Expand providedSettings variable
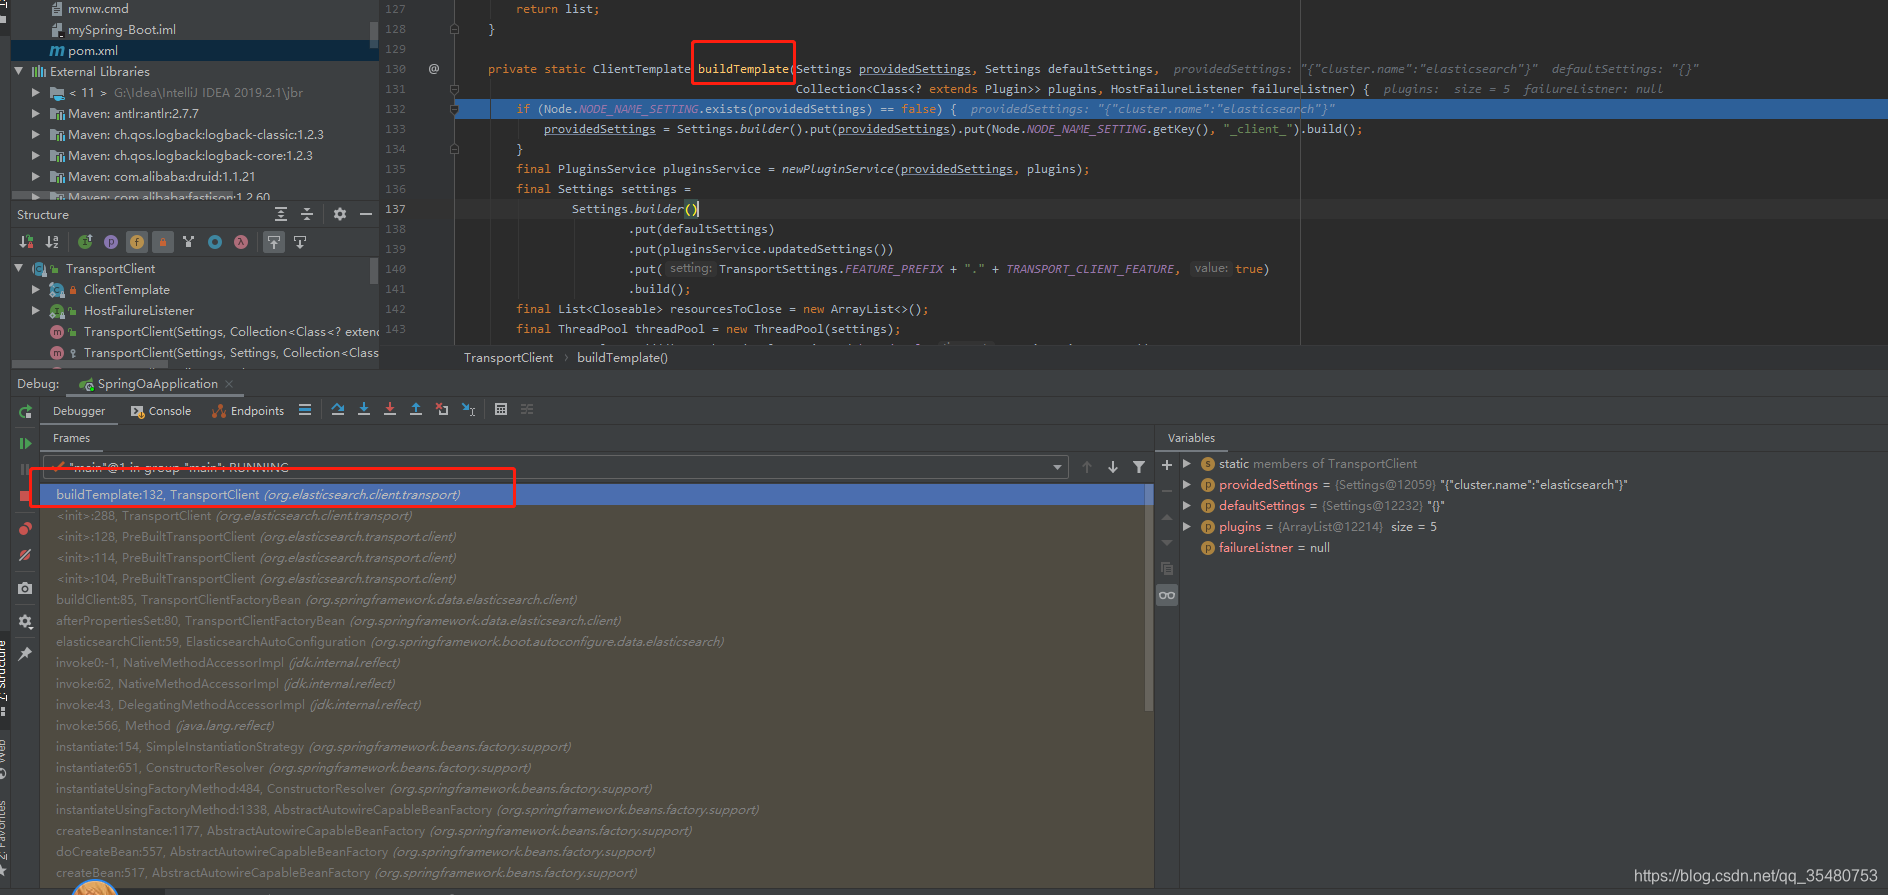This screenshot has height=895, width=1888. [x=1187, y=484]
